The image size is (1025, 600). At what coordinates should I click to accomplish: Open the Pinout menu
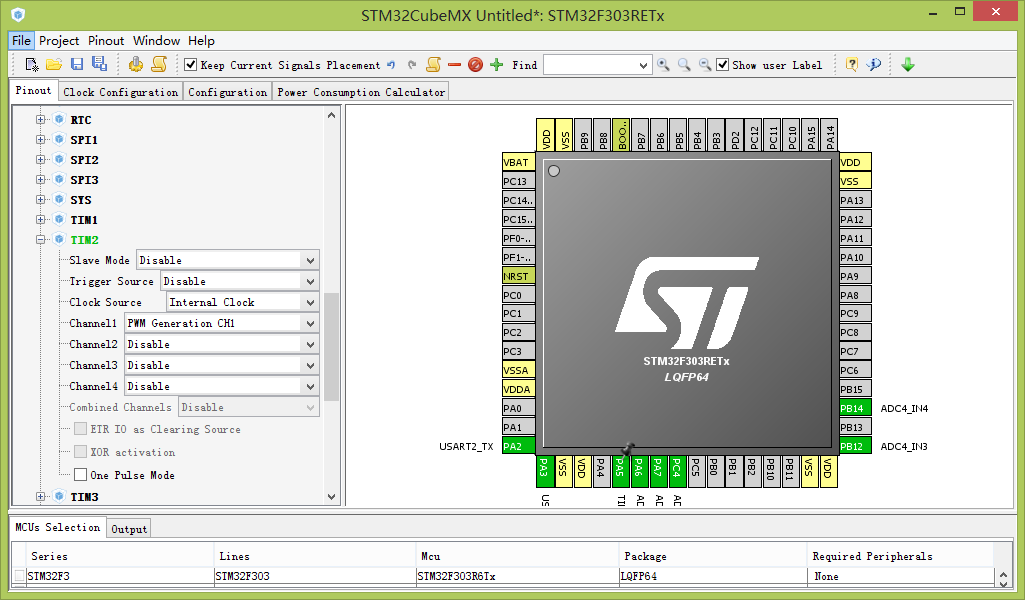106,41
